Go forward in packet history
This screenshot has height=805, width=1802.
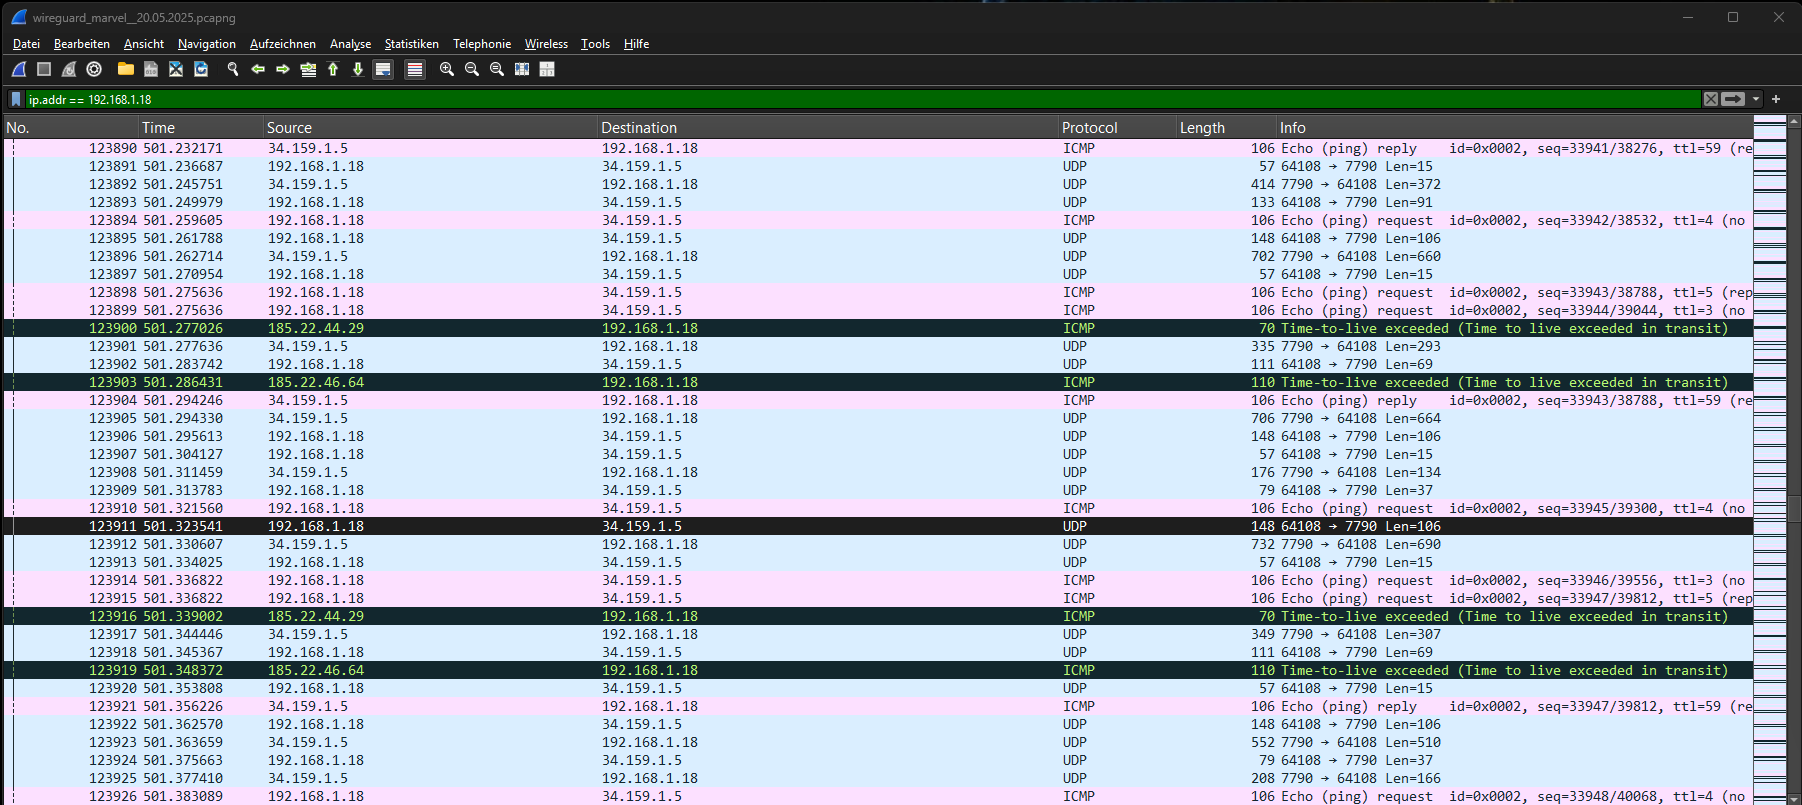pyautogui.click(x=283, y=69)
